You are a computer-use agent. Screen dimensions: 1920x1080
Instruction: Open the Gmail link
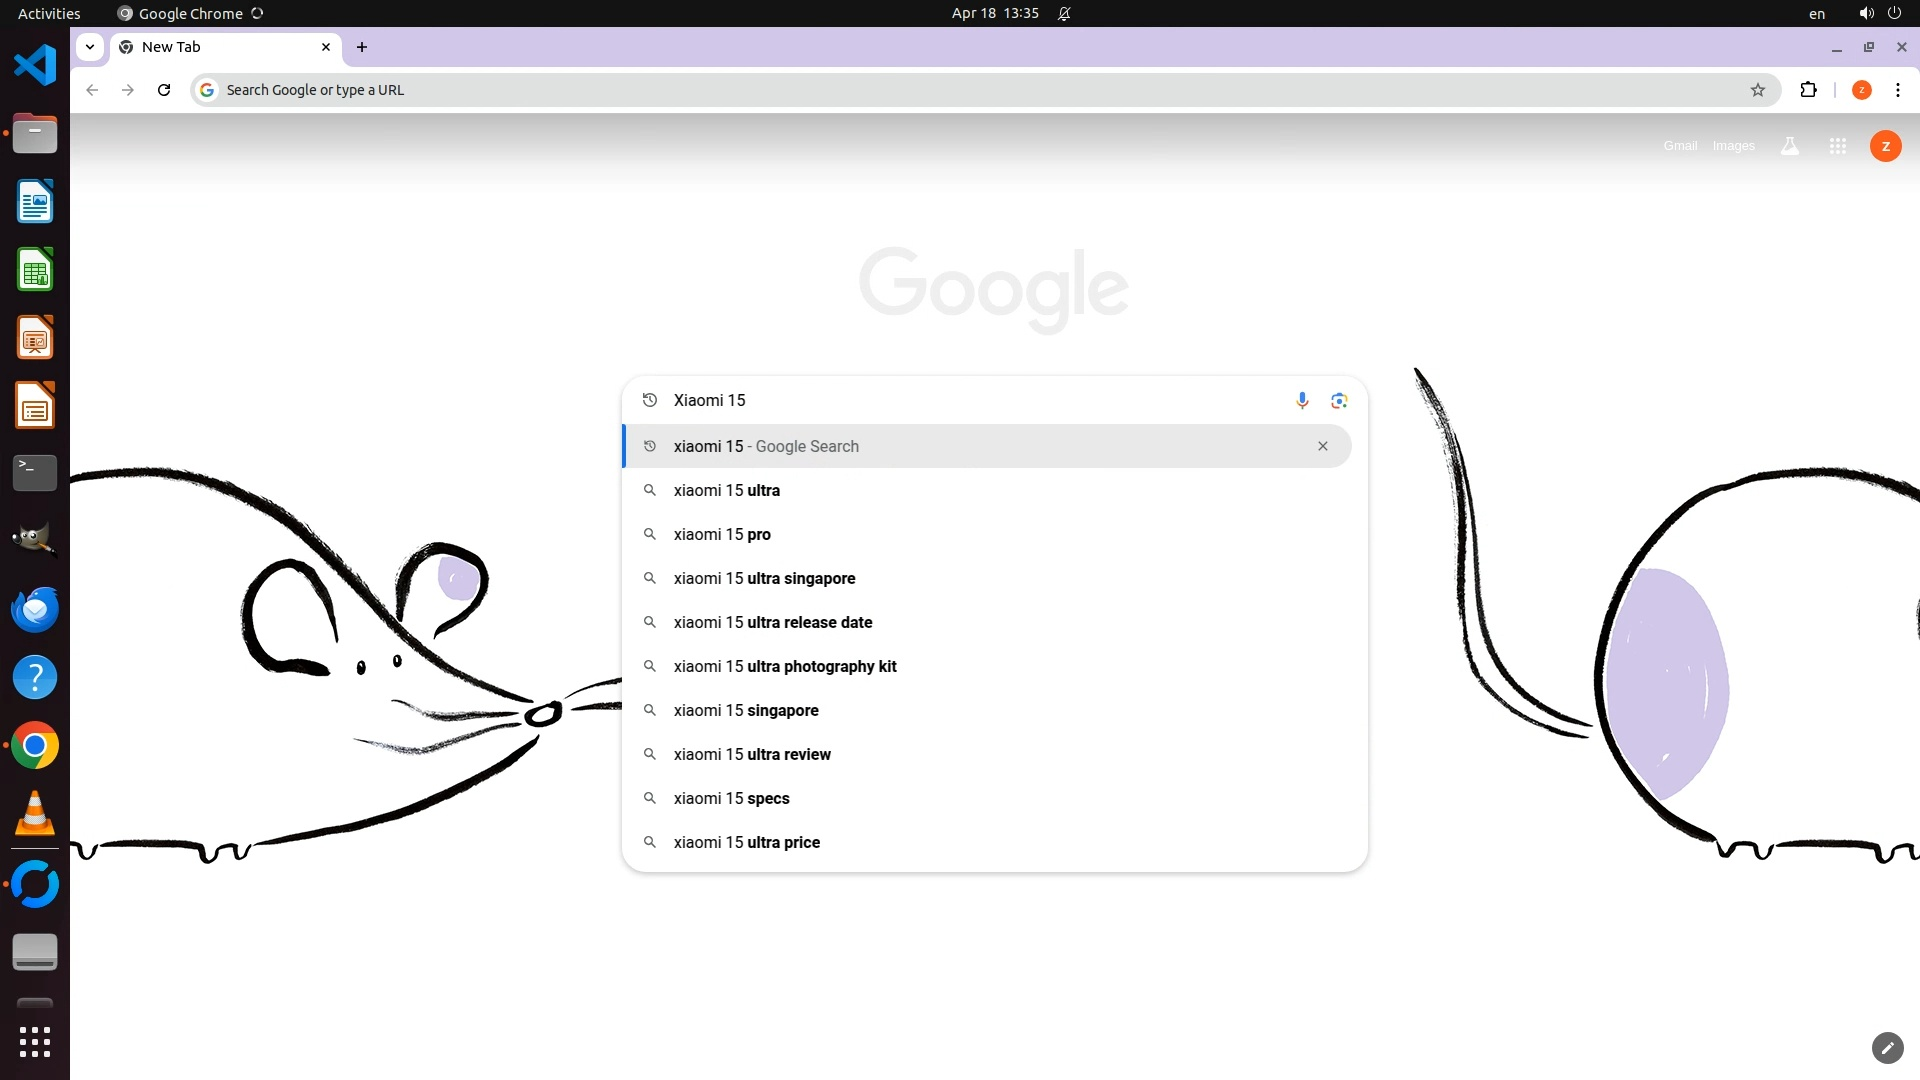[x=1680, y=146]
